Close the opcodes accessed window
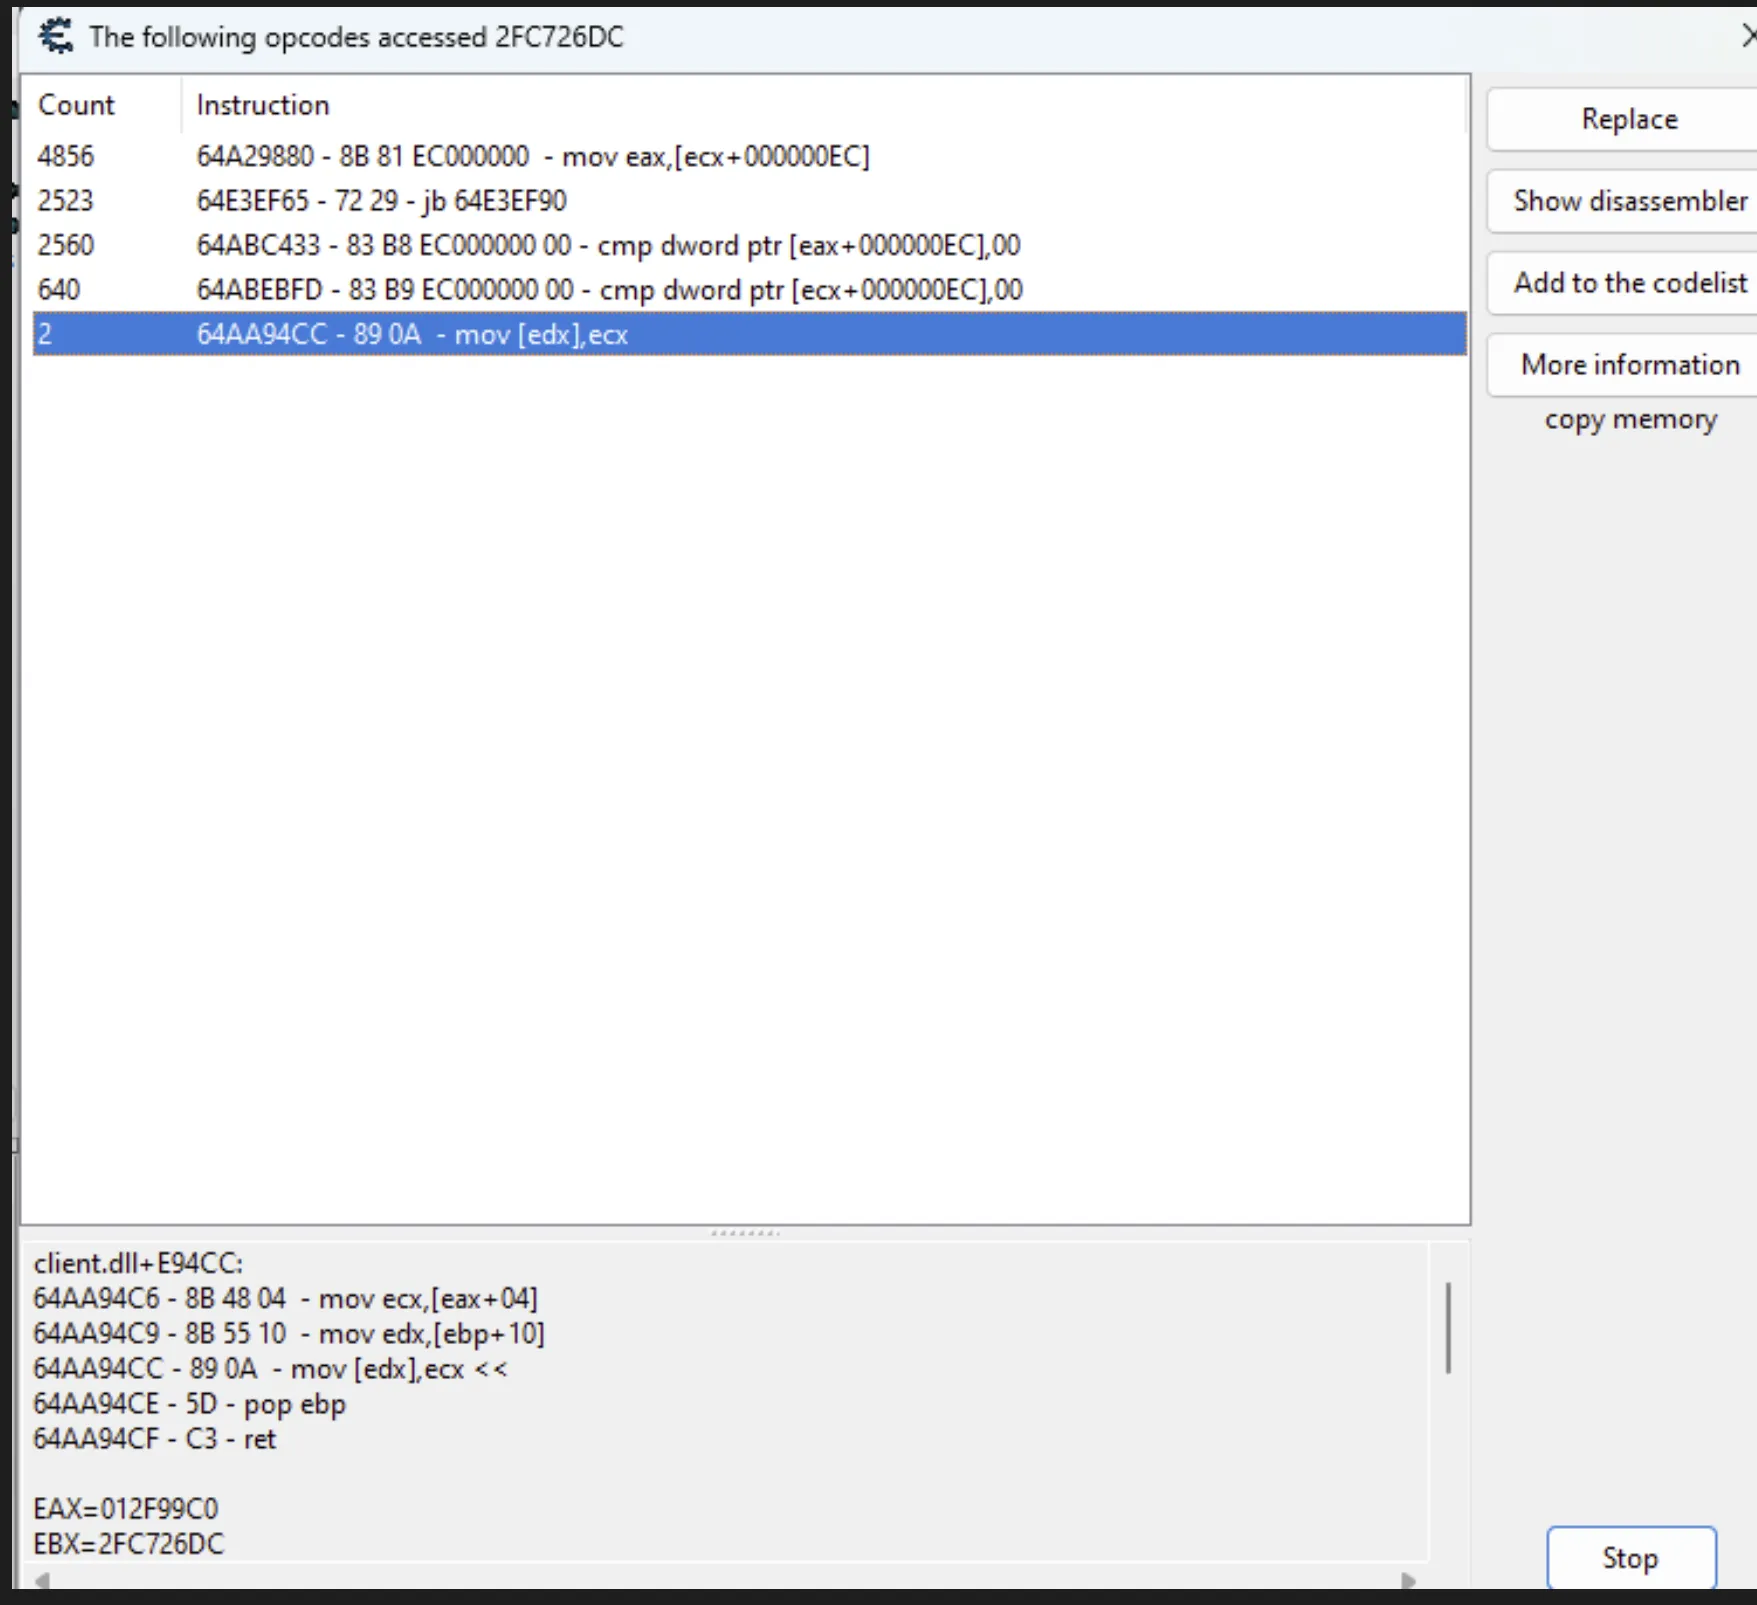The image size is (1757, 1605). pyautogui.click(x=1747, y=37)
